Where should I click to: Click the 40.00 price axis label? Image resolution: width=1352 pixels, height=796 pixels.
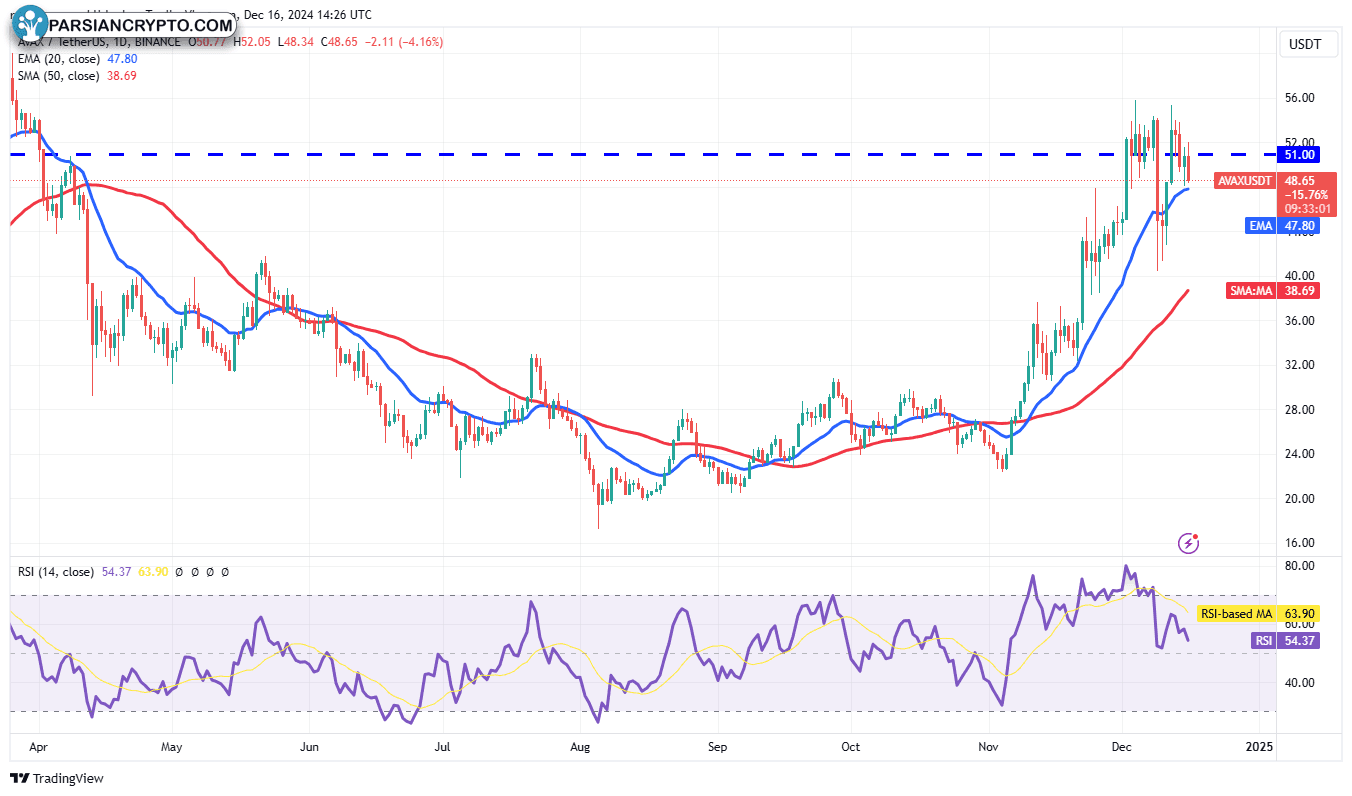click(1299, 276)
